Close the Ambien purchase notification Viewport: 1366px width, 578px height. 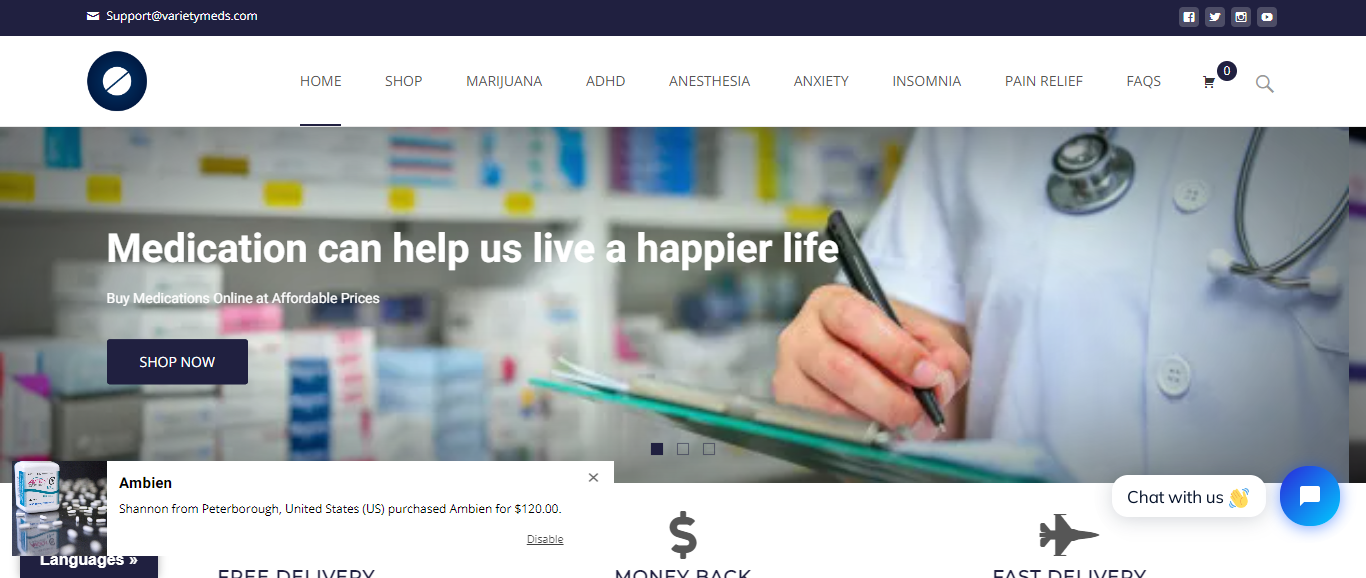point(593,478)
